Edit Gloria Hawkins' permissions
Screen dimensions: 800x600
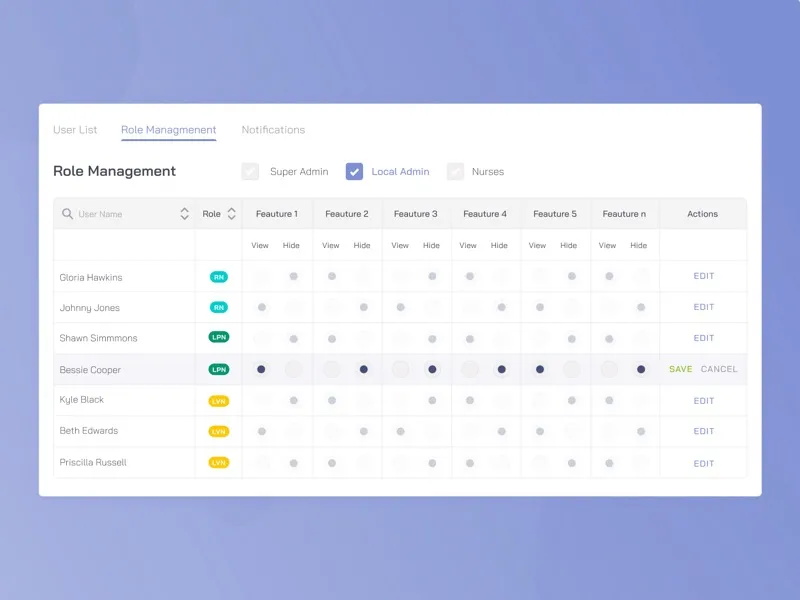point(704,277)
